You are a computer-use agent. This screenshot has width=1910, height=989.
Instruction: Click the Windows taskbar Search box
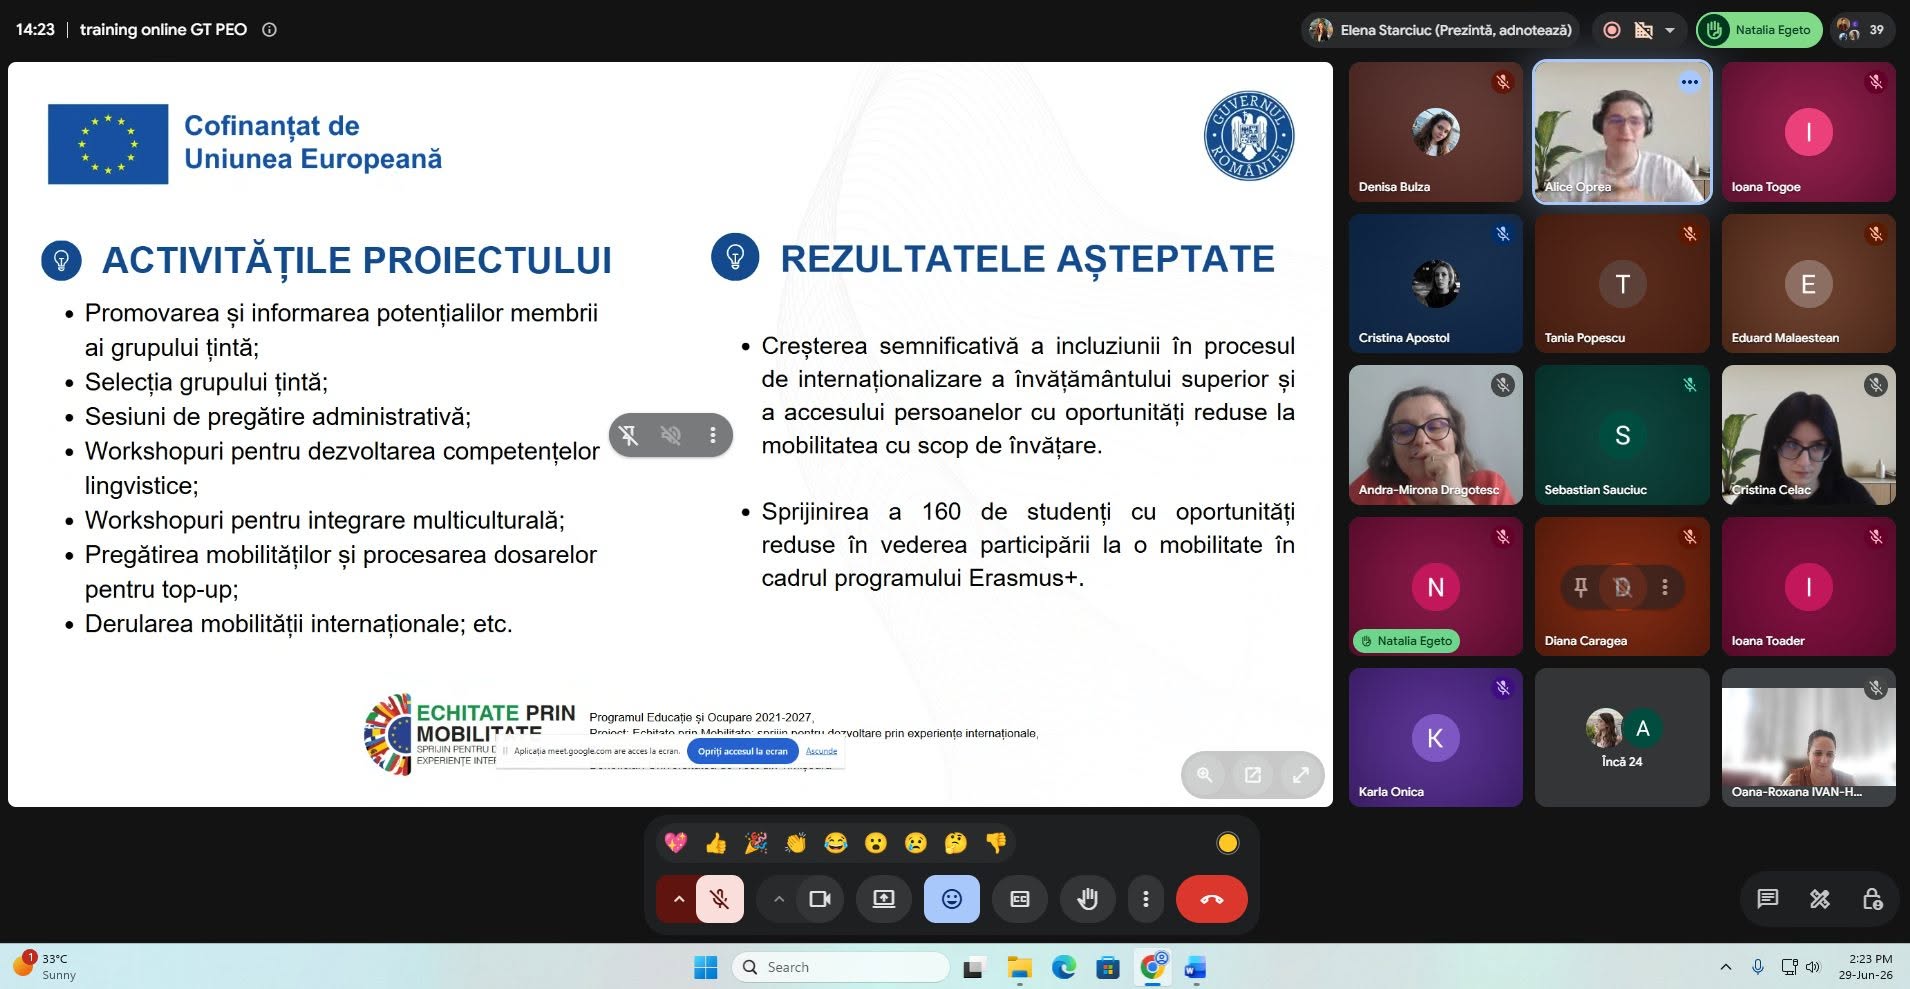(x=842, y=967)
